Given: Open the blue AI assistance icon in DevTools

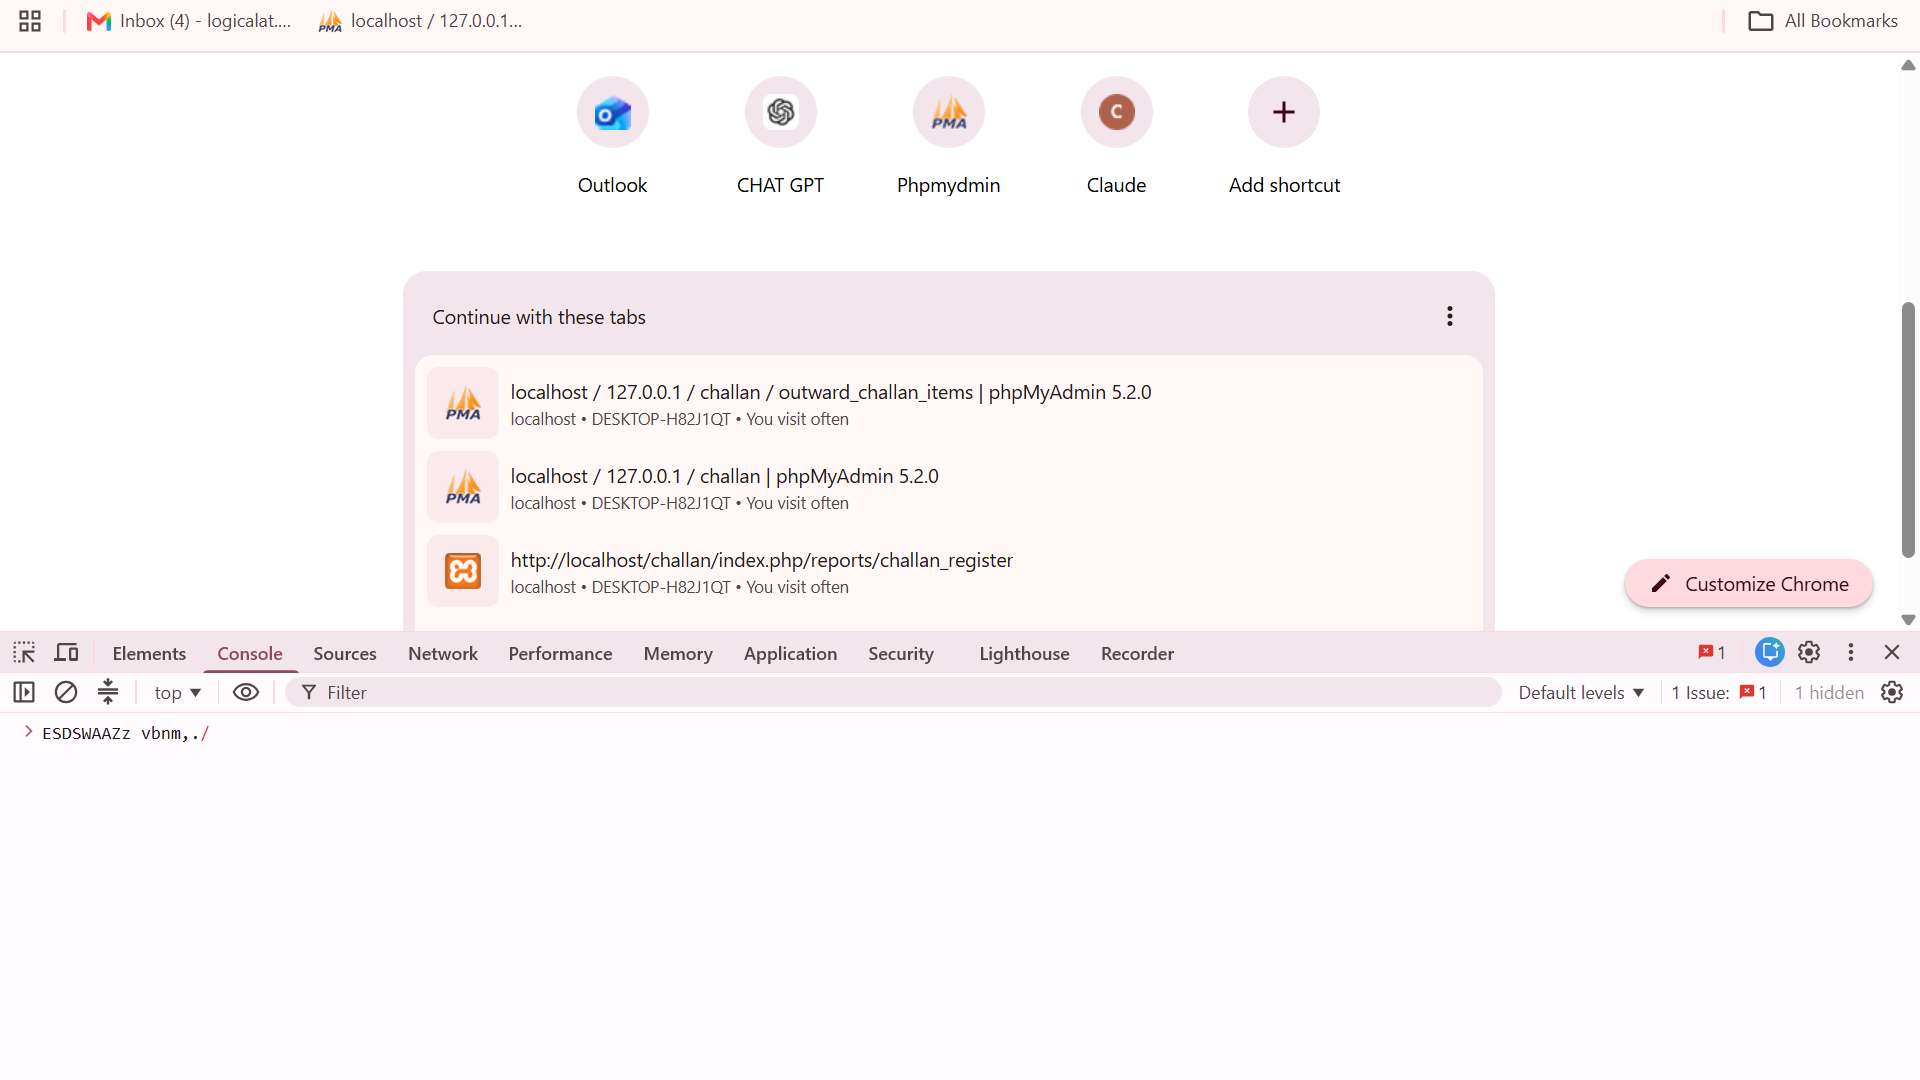Looking at the screenshot, I should (x=1769, y=652).
